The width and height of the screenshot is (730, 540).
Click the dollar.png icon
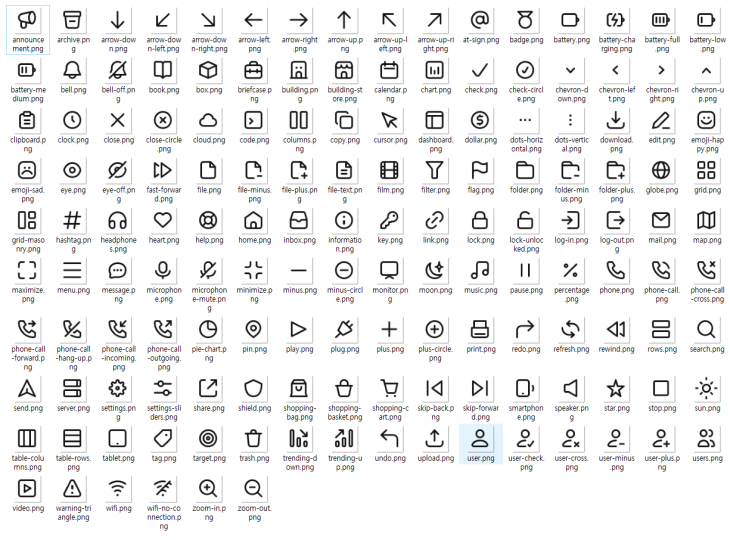480,120
